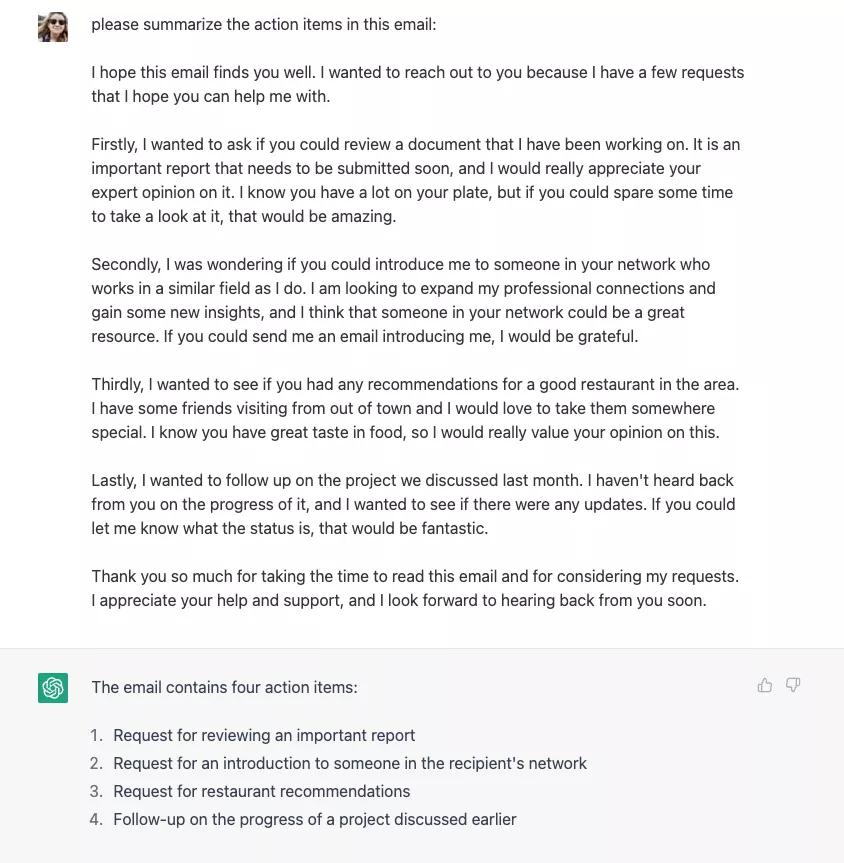Click 'Request for restaurant recommendations' list item
This screenshot has height=863, width=844.
[262, 791]
